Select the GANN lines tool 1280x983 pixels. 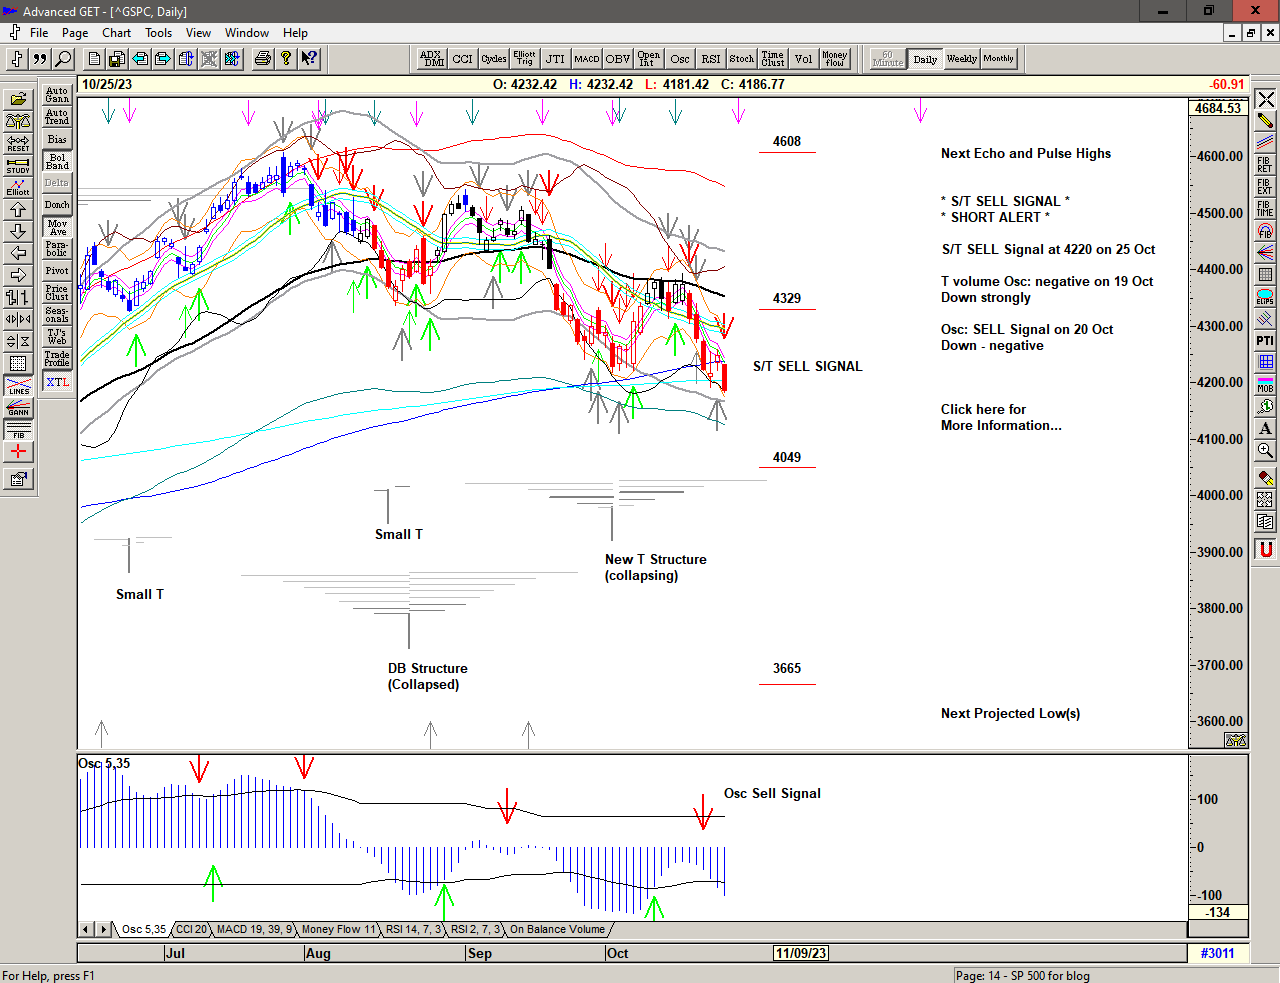(x=18, y=408)
